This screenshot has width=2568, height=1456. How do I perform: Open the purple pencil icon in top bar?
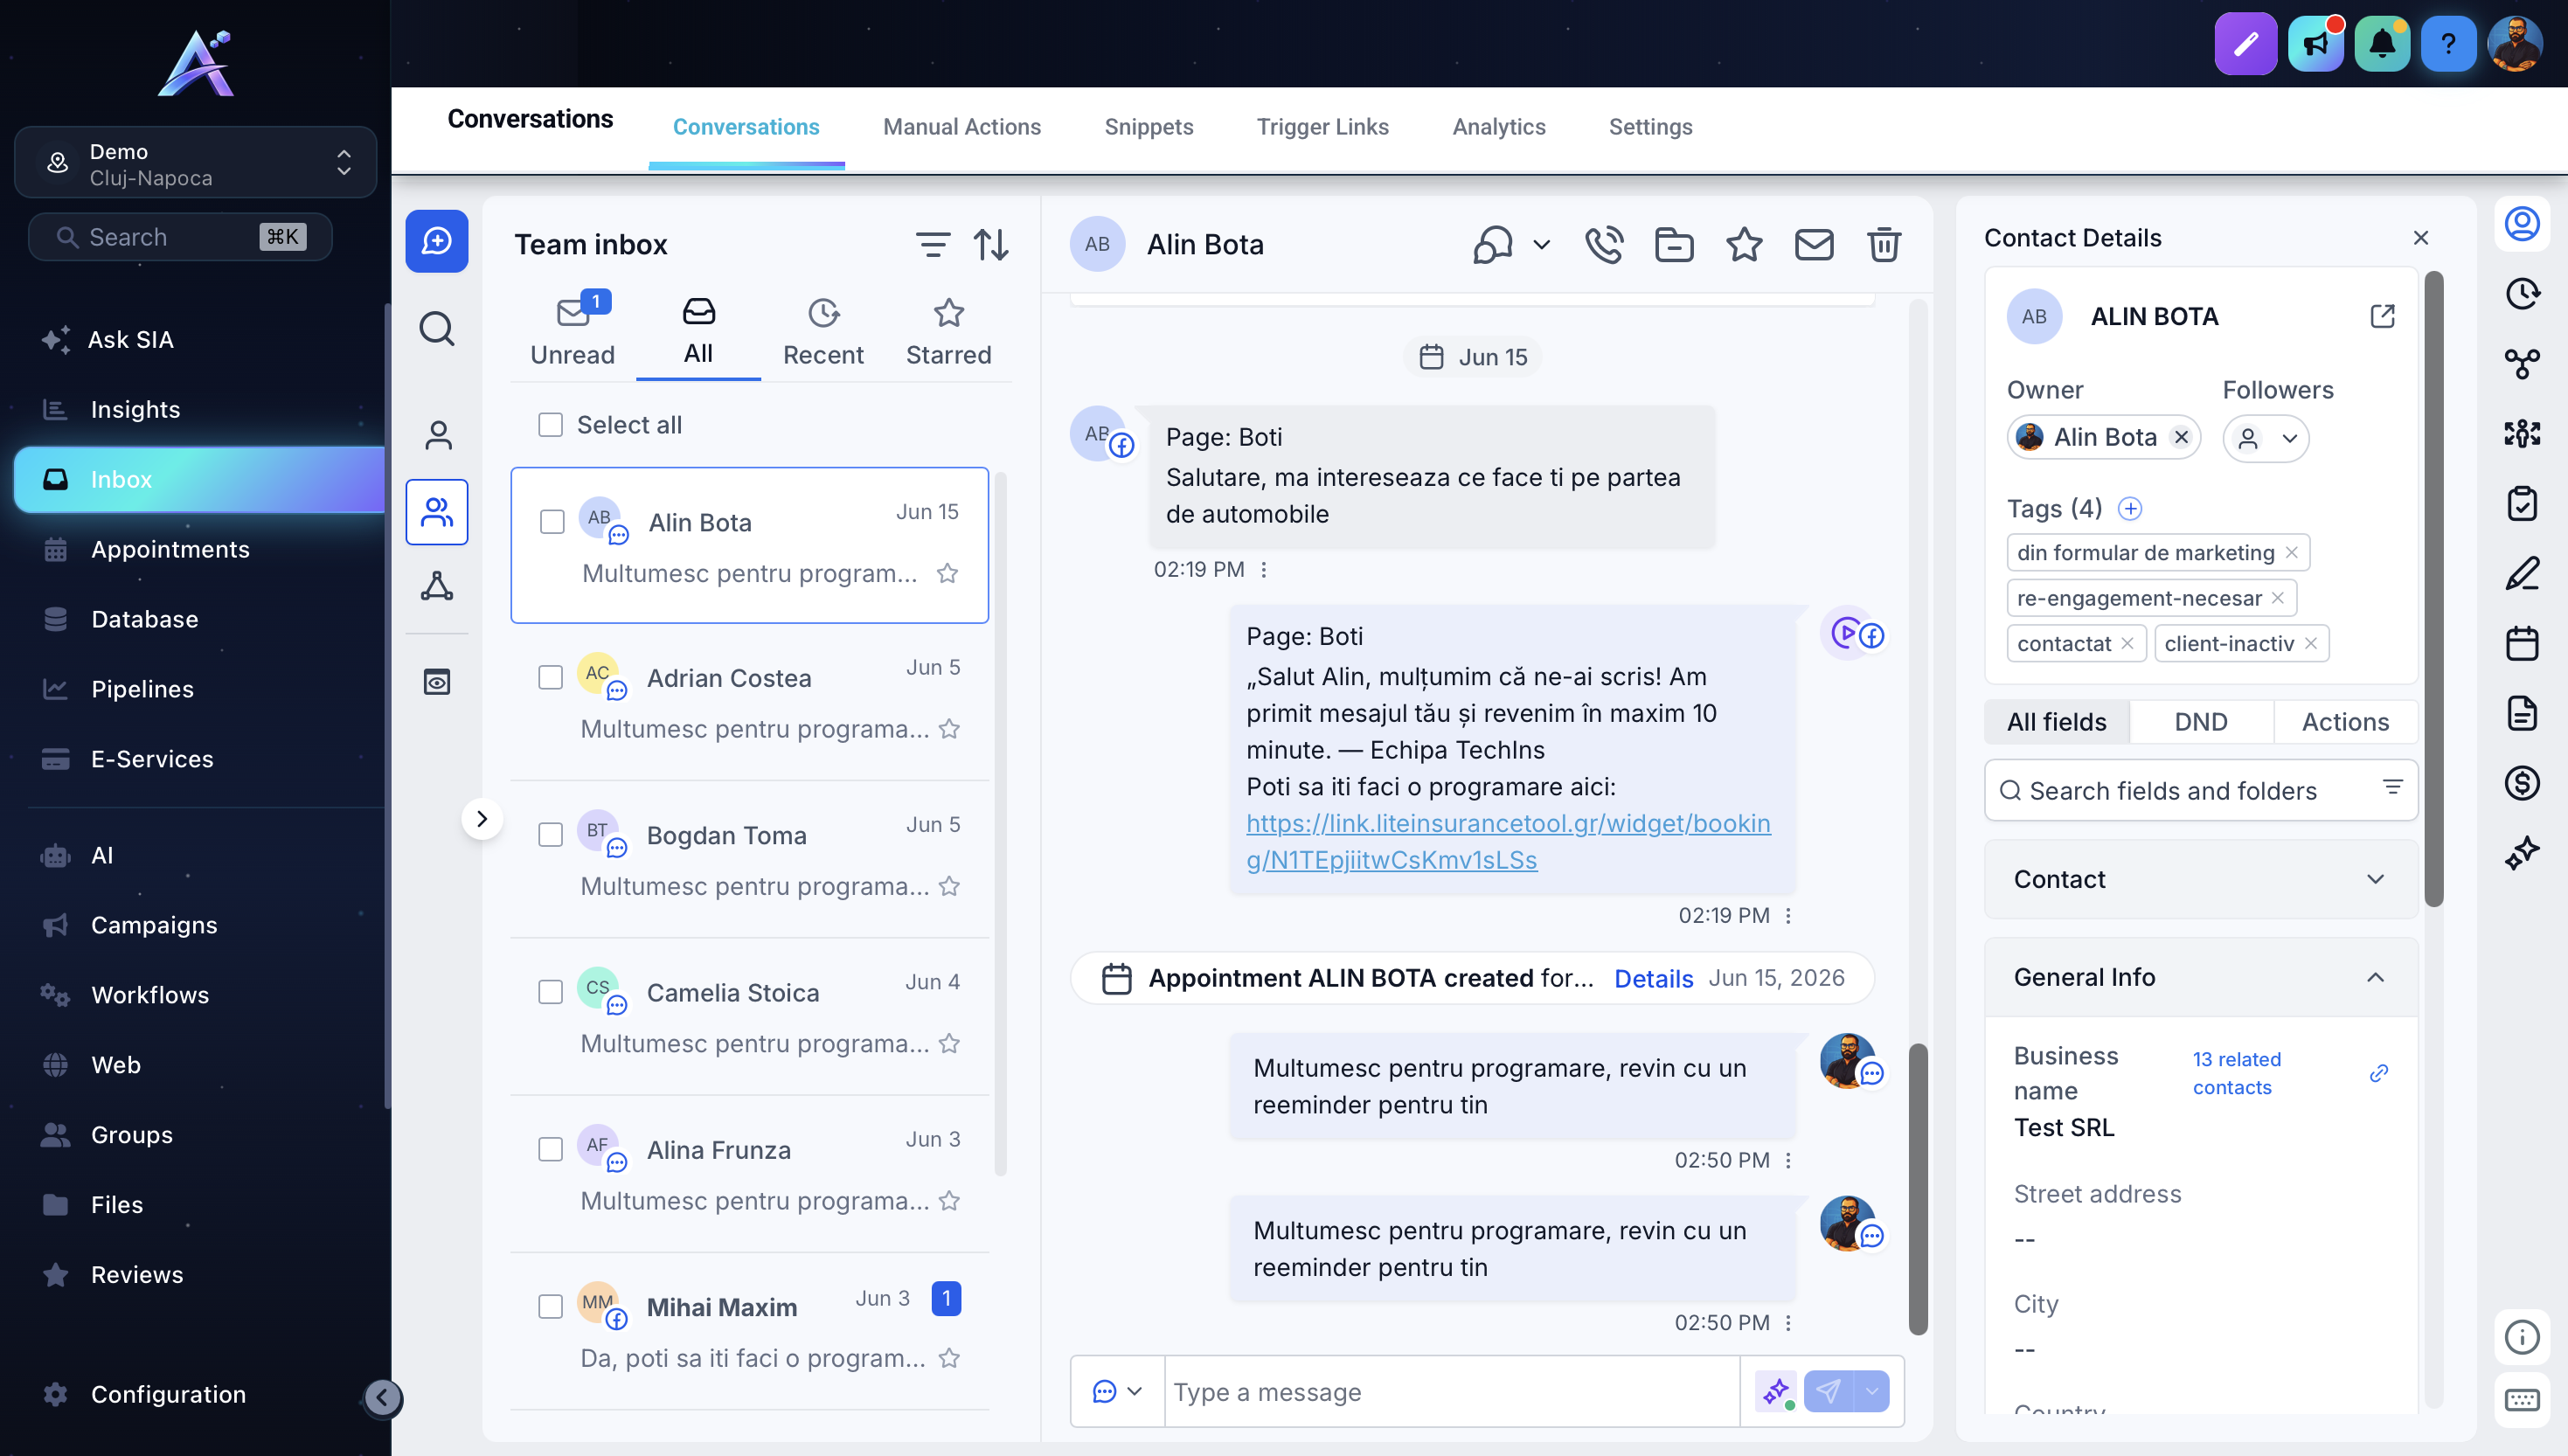[2245, 43]
